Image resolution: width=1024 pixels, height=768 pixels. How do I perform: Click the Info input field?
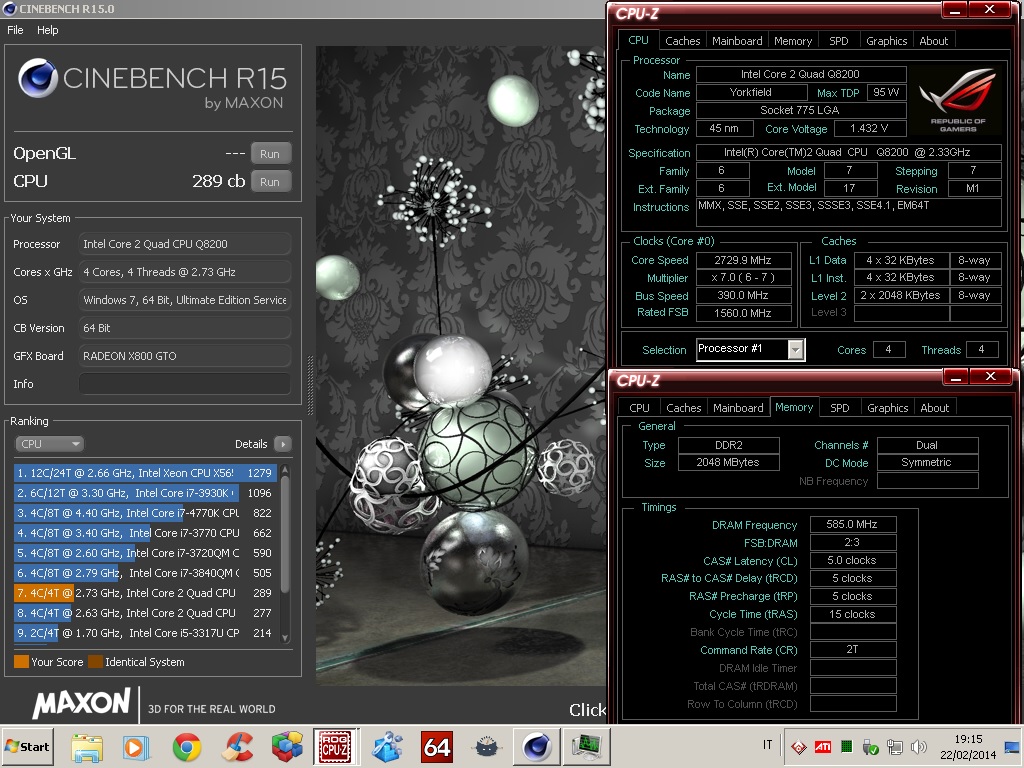click(185, 384)
